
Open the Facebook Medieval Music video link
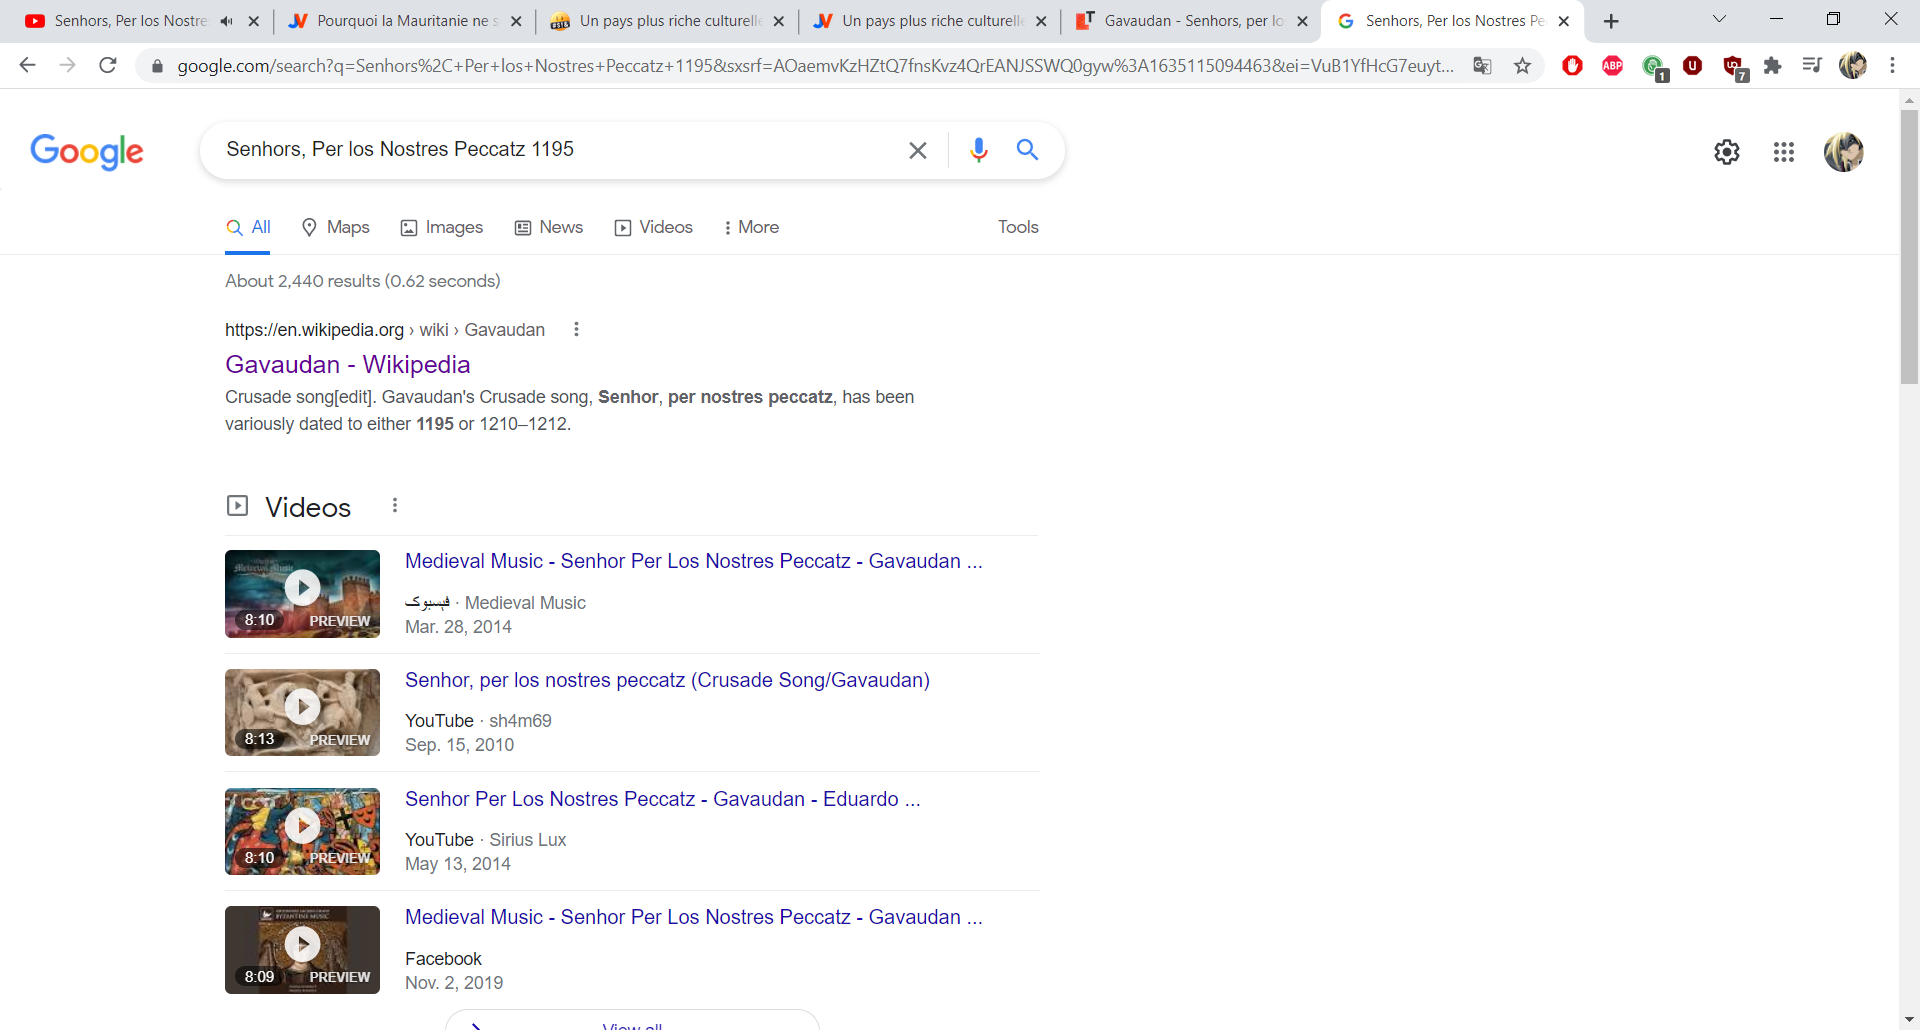pyautogui.click(x=694, y=918)
